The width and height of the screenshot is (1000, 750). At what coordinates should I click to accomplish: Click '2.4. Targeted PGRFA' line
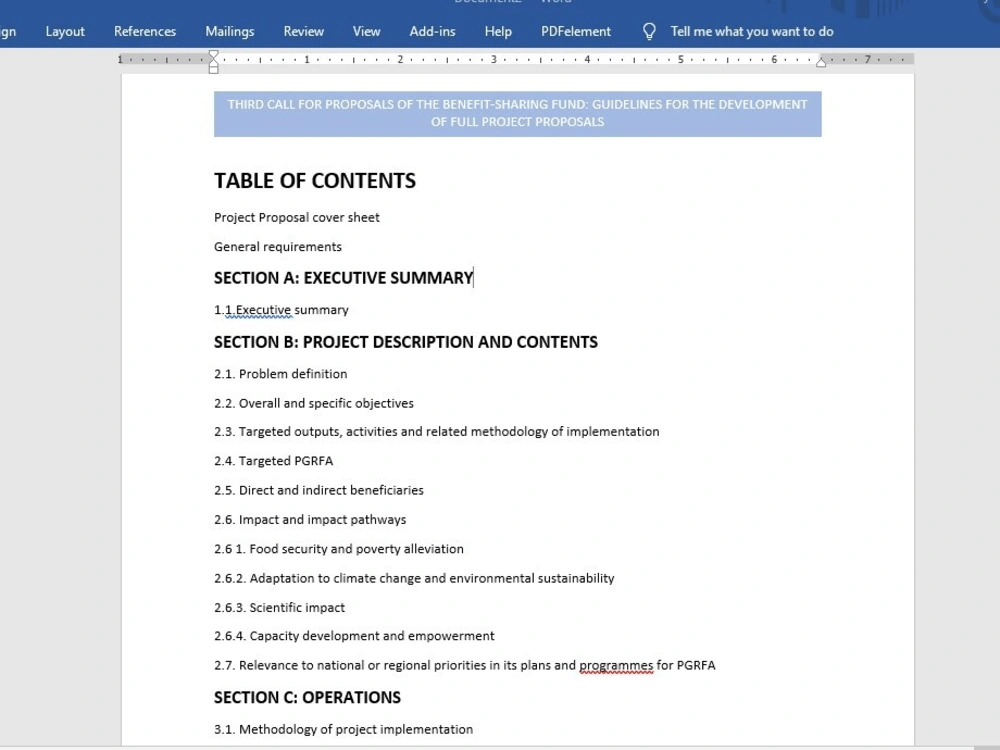[273, 461]
